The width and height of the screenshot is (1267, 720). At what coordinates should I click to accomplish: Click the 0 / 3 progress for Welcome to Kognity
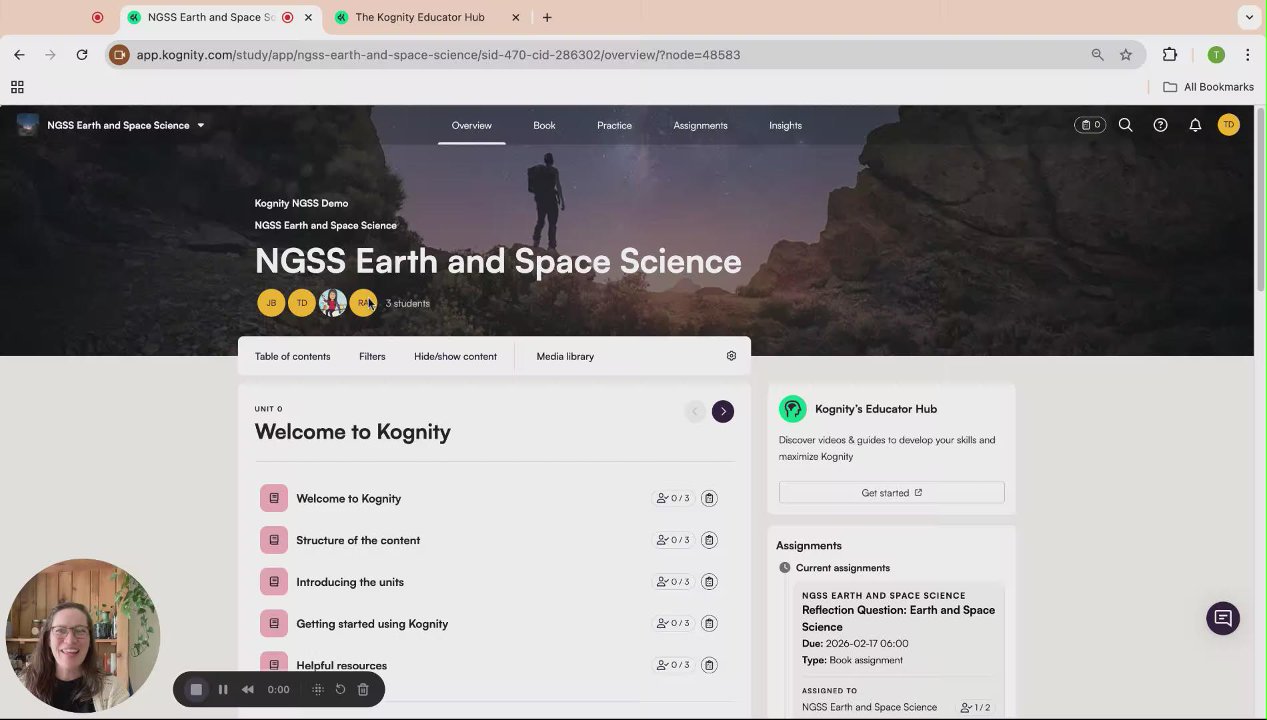(673, 498)
